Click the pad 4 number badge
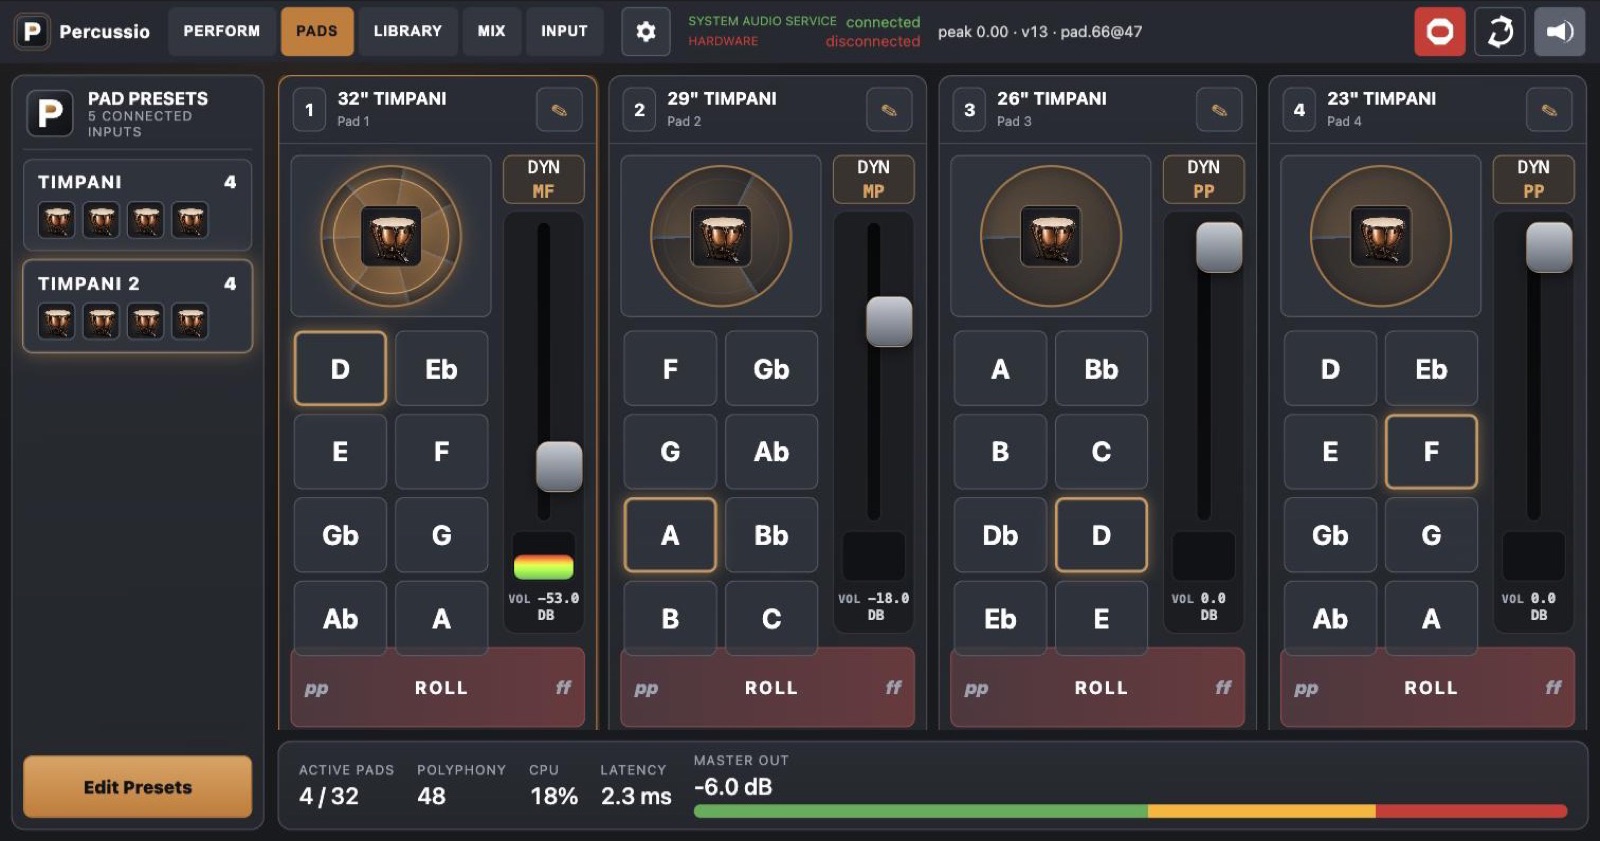This screenshot has height=841, width=1600. (1299, 110)
